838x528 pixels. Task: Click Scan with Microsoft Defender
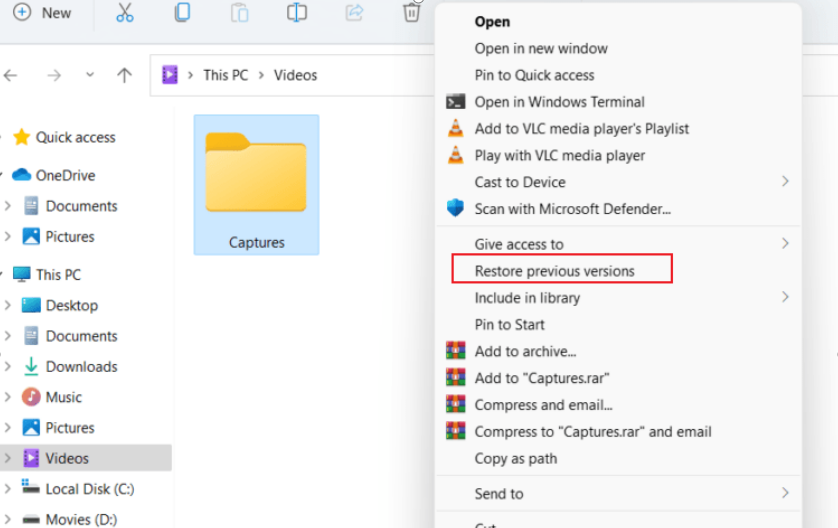tap(572, 209)
